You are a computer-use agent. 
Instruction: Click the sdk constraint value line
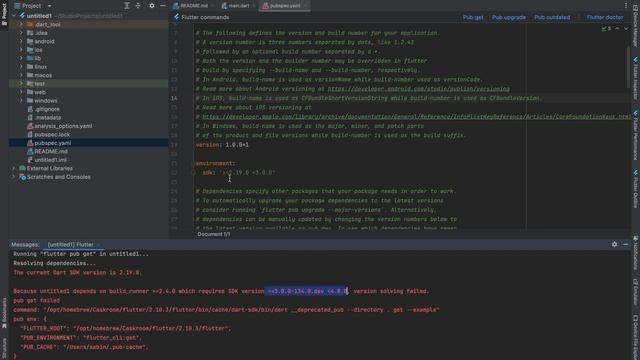239,173
